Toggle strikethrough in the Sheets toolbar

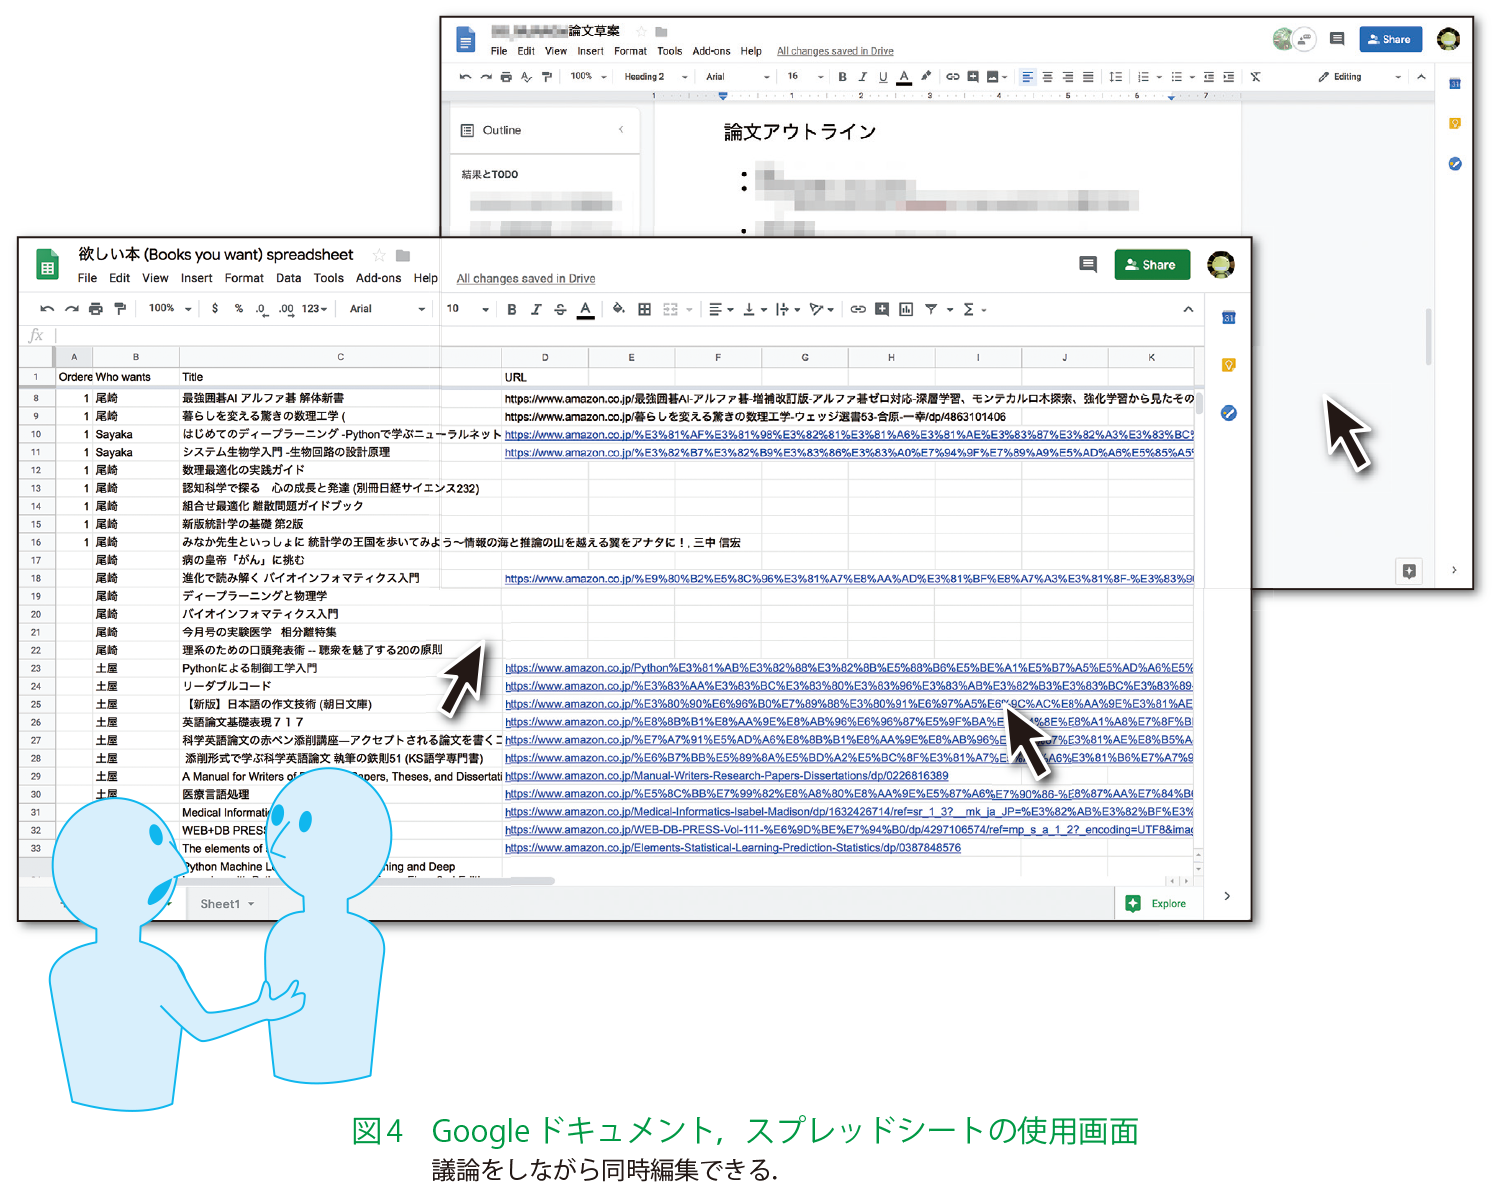pos(560,309)
